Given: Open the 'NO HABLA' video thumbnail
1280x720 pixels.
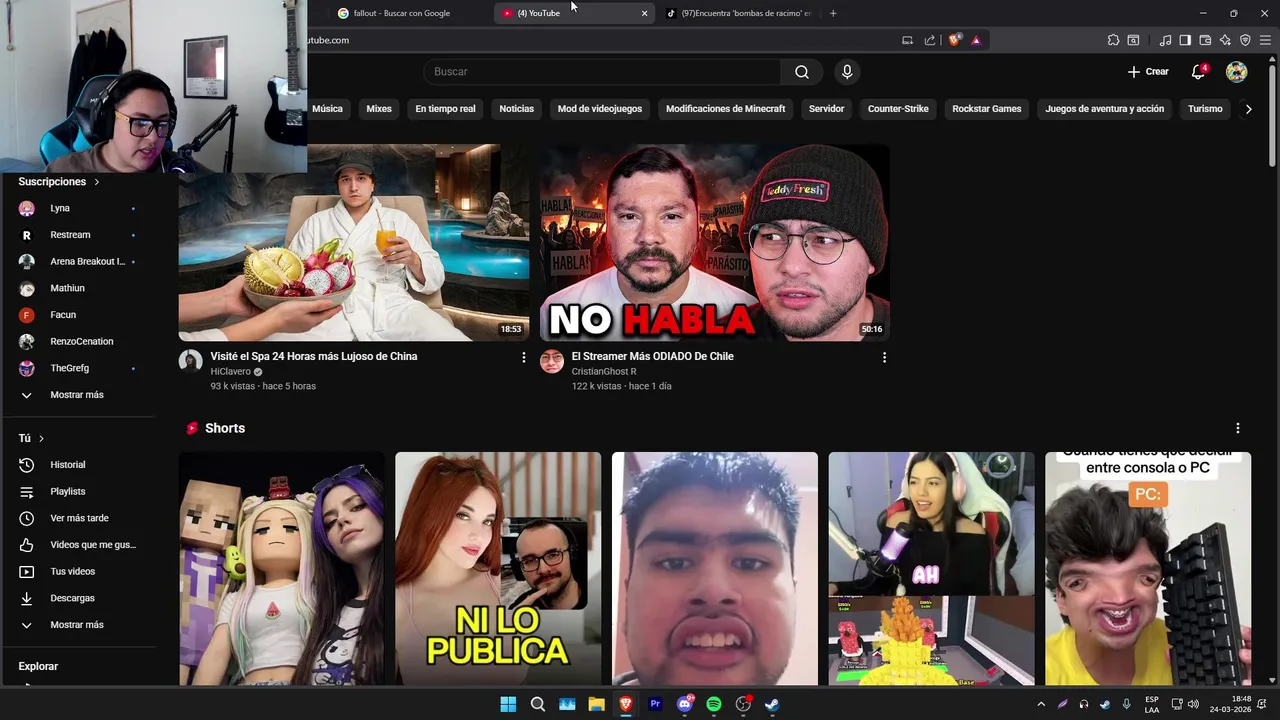Looking at the screenshot, I should click(x=715, y=243).
